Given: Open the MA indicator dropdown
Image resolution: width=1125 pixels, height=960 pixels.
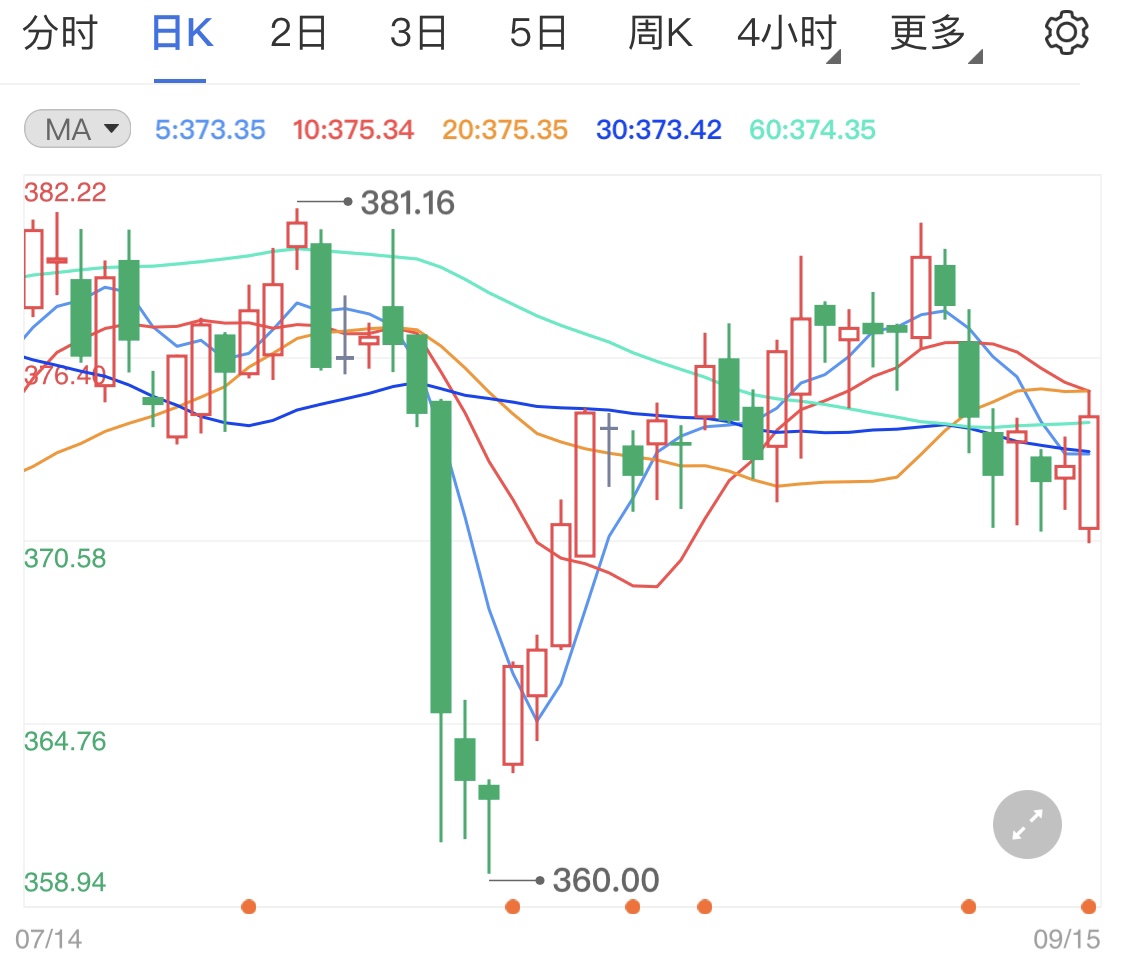Looking at the screenshot, I should point(77,129).
